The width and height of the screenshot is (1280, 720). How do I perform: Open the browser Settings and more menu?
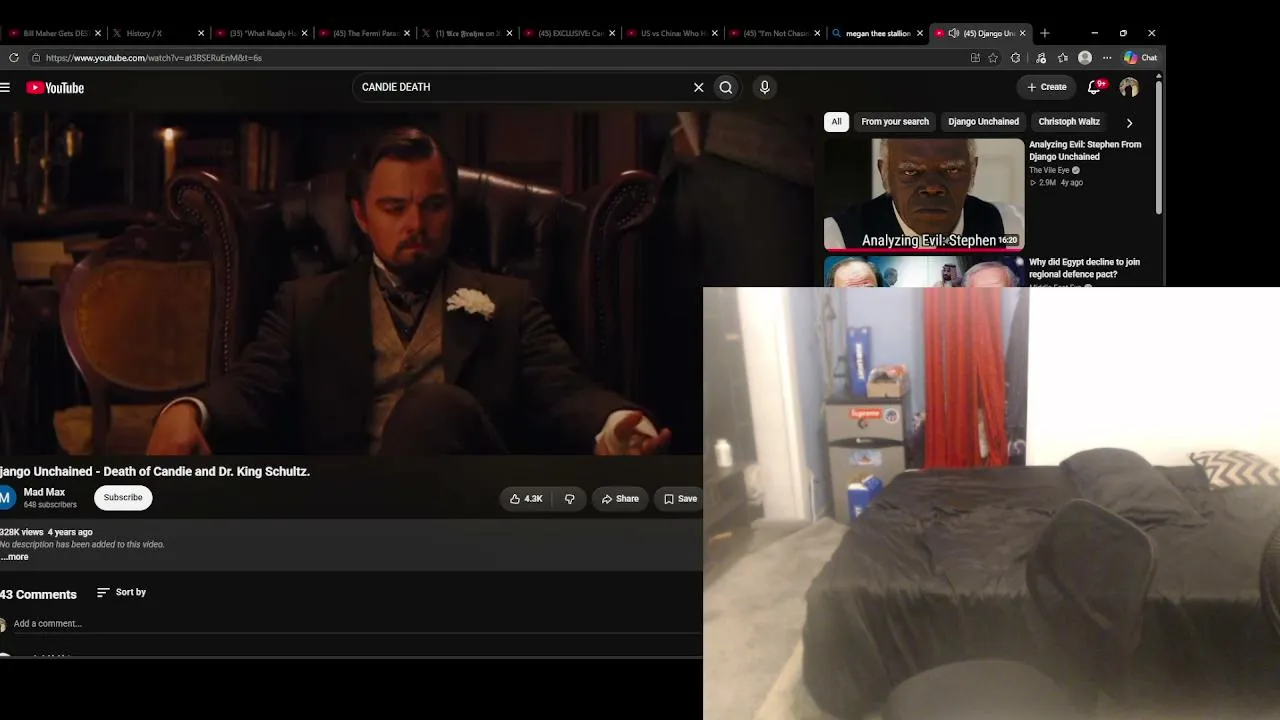click(x=1107, y=58)
